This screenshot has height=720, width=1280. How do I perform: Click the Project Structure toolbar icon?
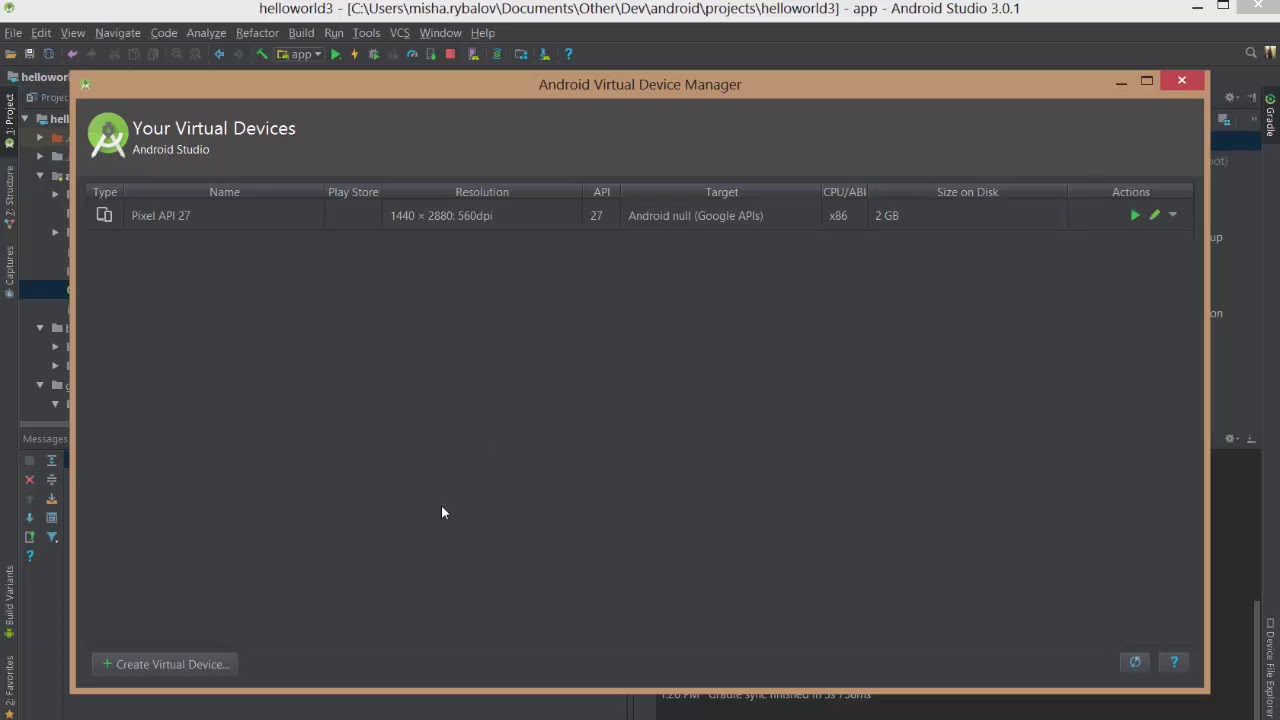tap(521, 54)
